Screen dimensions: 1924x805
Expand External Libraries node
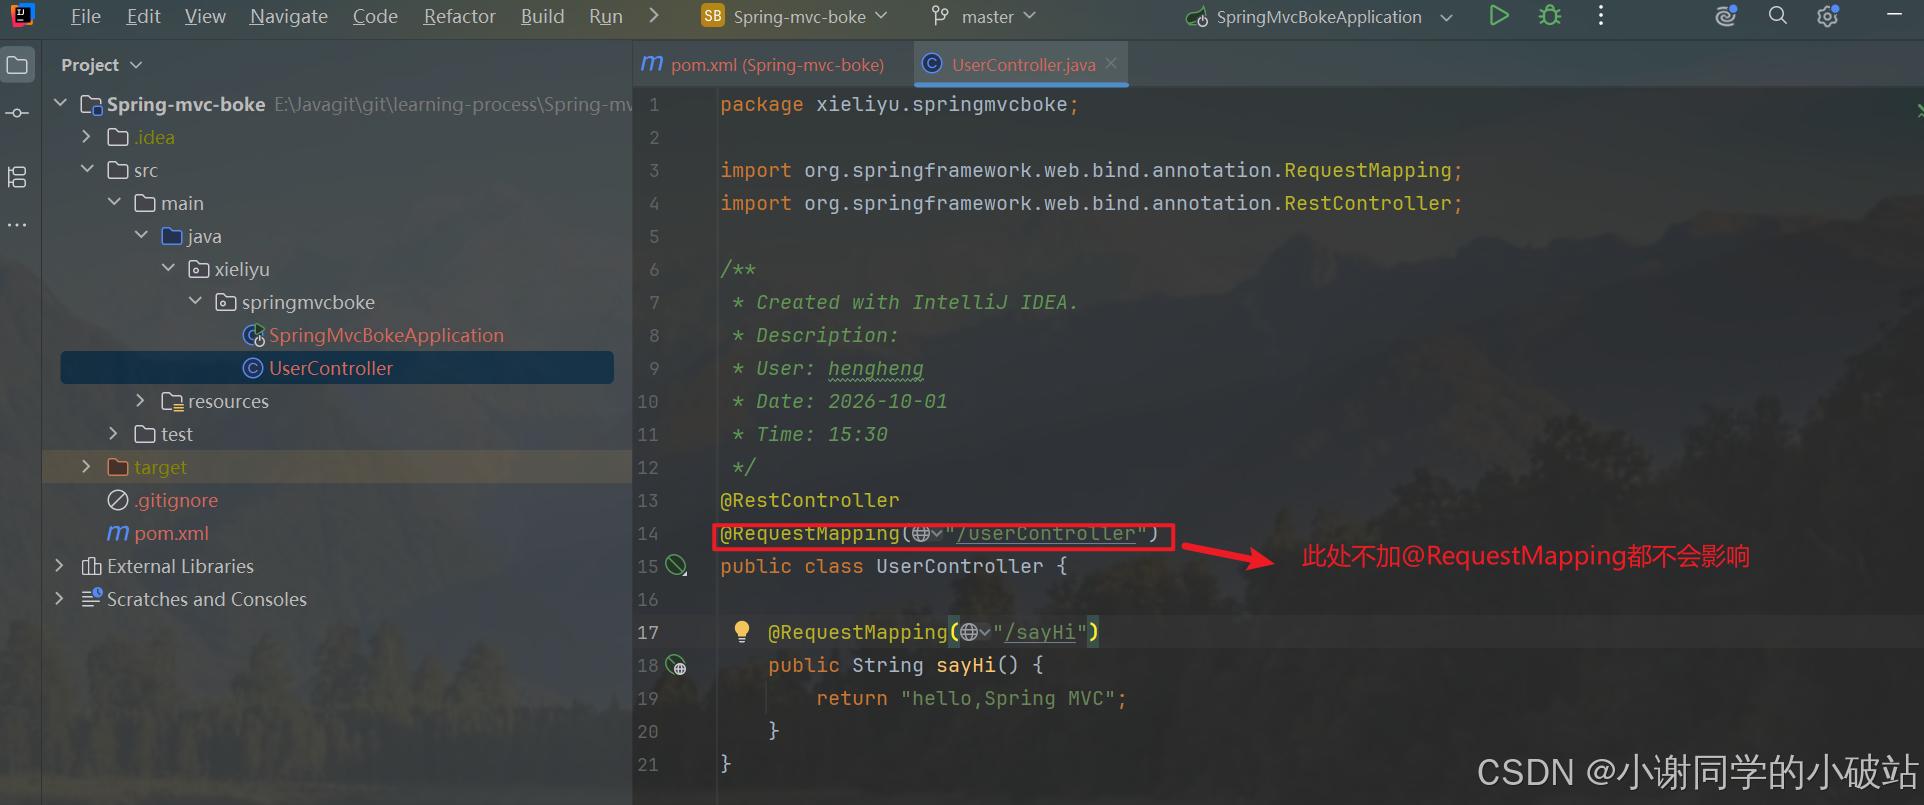[59, 566]
